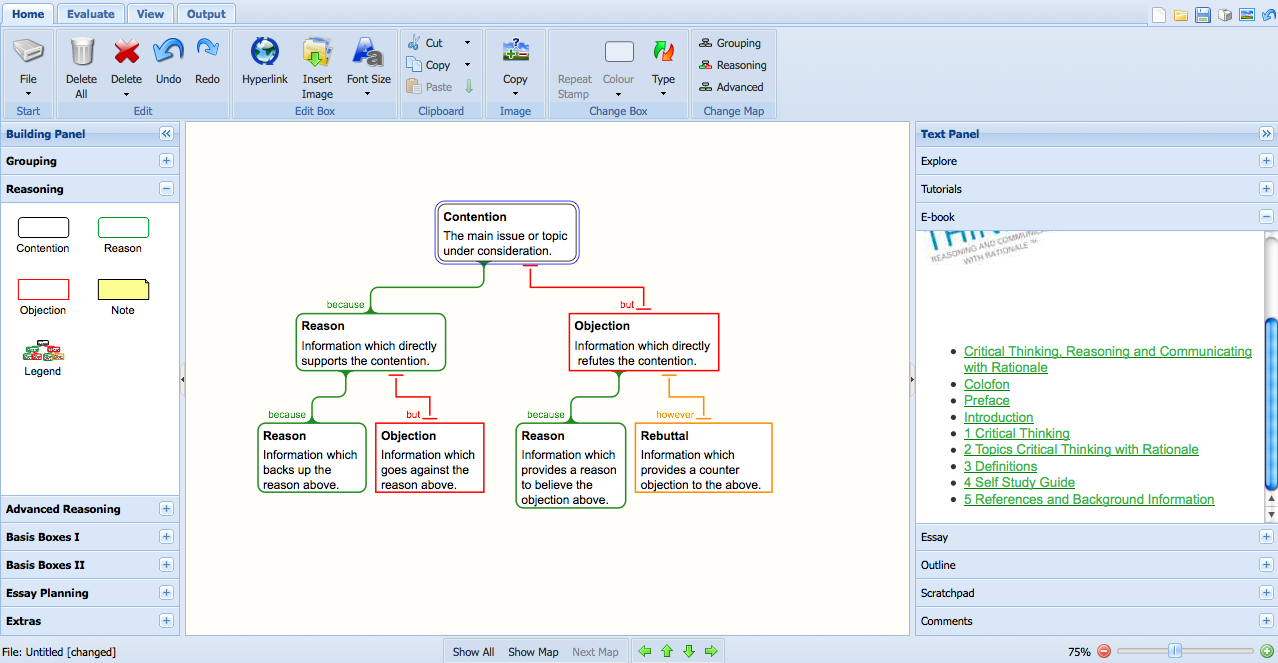Expand the Essay Planning section
This screenshot has height=663, width=1278.
(166, 593)
